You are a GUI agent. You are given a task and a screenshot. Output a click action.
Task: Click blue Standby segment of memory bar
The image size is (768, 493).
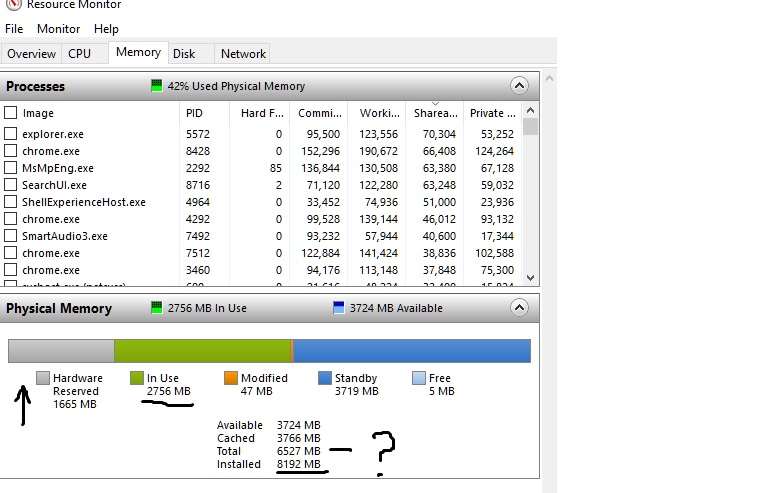[x=412, y=351]
